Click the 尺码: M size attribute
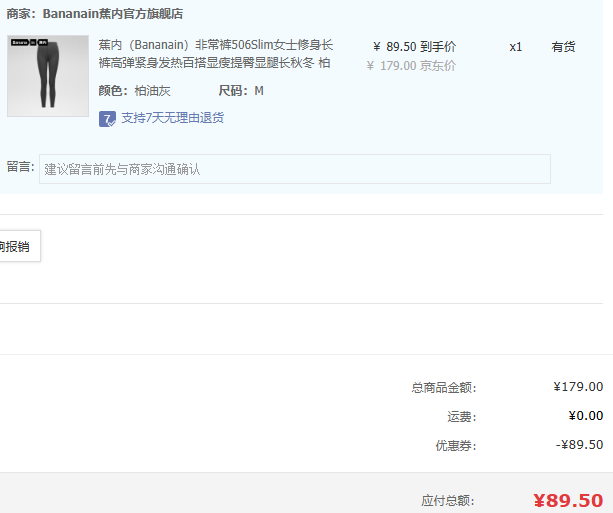Viewport: 613px width, 513px height. pyautogui.click(x=241, y=91)
